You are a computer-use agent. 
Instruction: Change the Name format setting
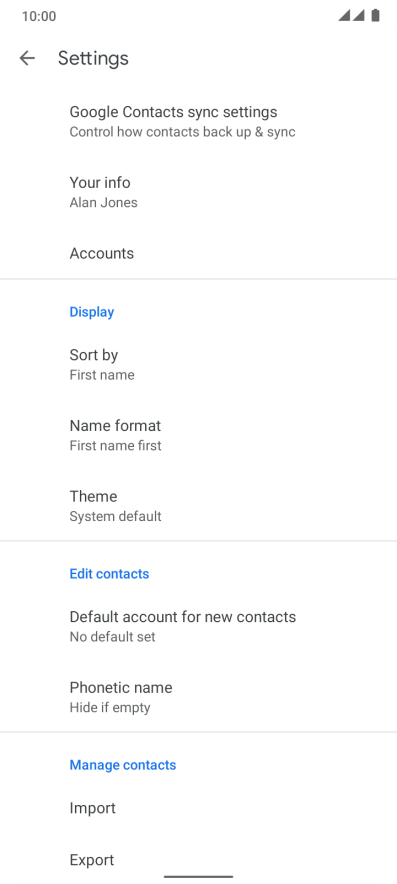pos(198,435)
